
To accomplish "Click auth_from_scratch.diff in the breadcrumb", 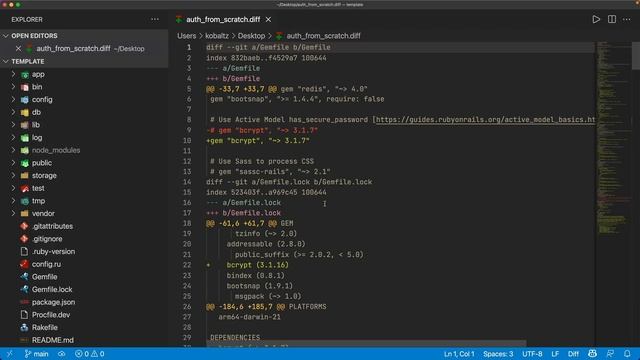I will click(323, 36).
